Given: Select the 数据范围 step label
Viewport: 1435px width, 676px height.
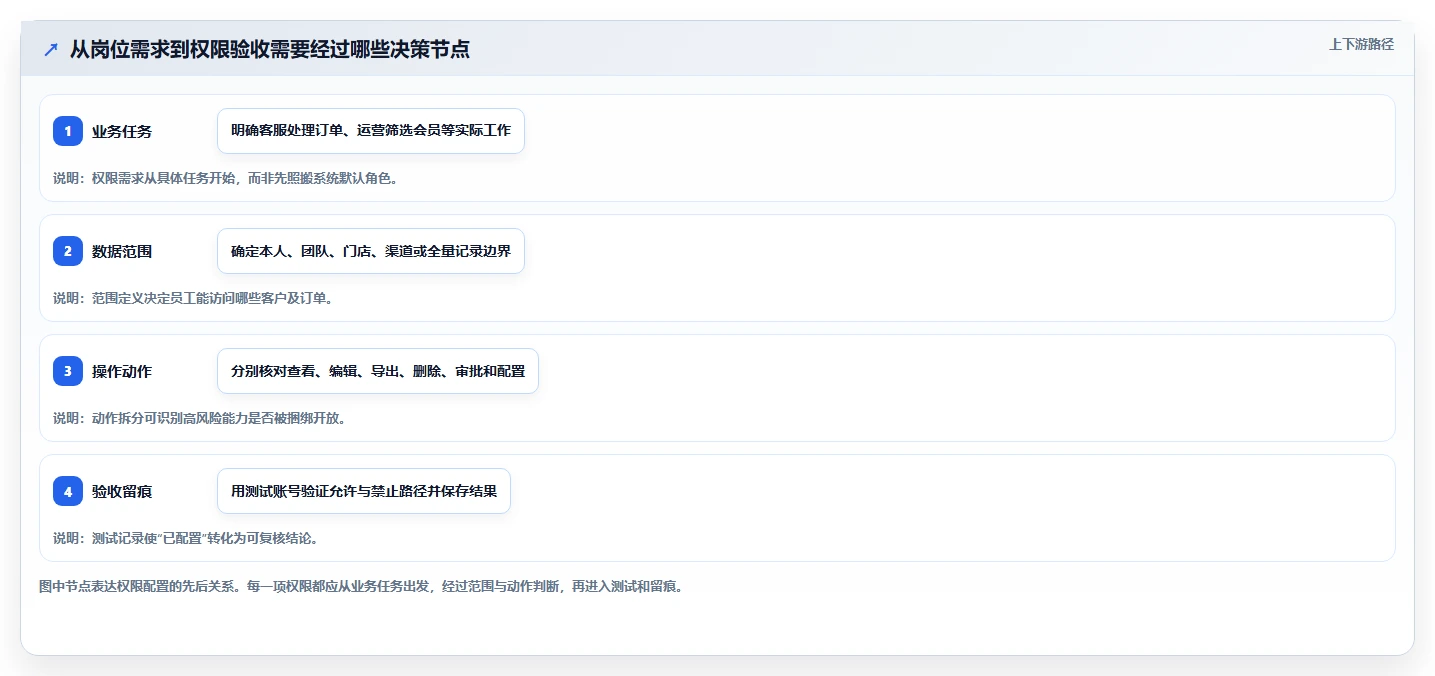Looking at the screenshot, I should (x=122, y=251).
